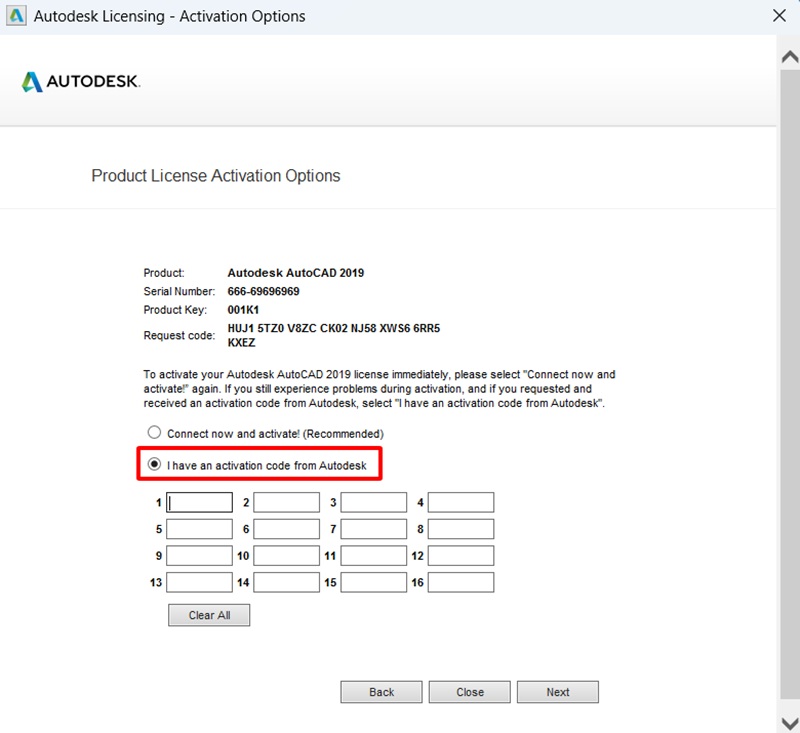Click activation code field 7
800x733 pixels.
pos(374,529)
